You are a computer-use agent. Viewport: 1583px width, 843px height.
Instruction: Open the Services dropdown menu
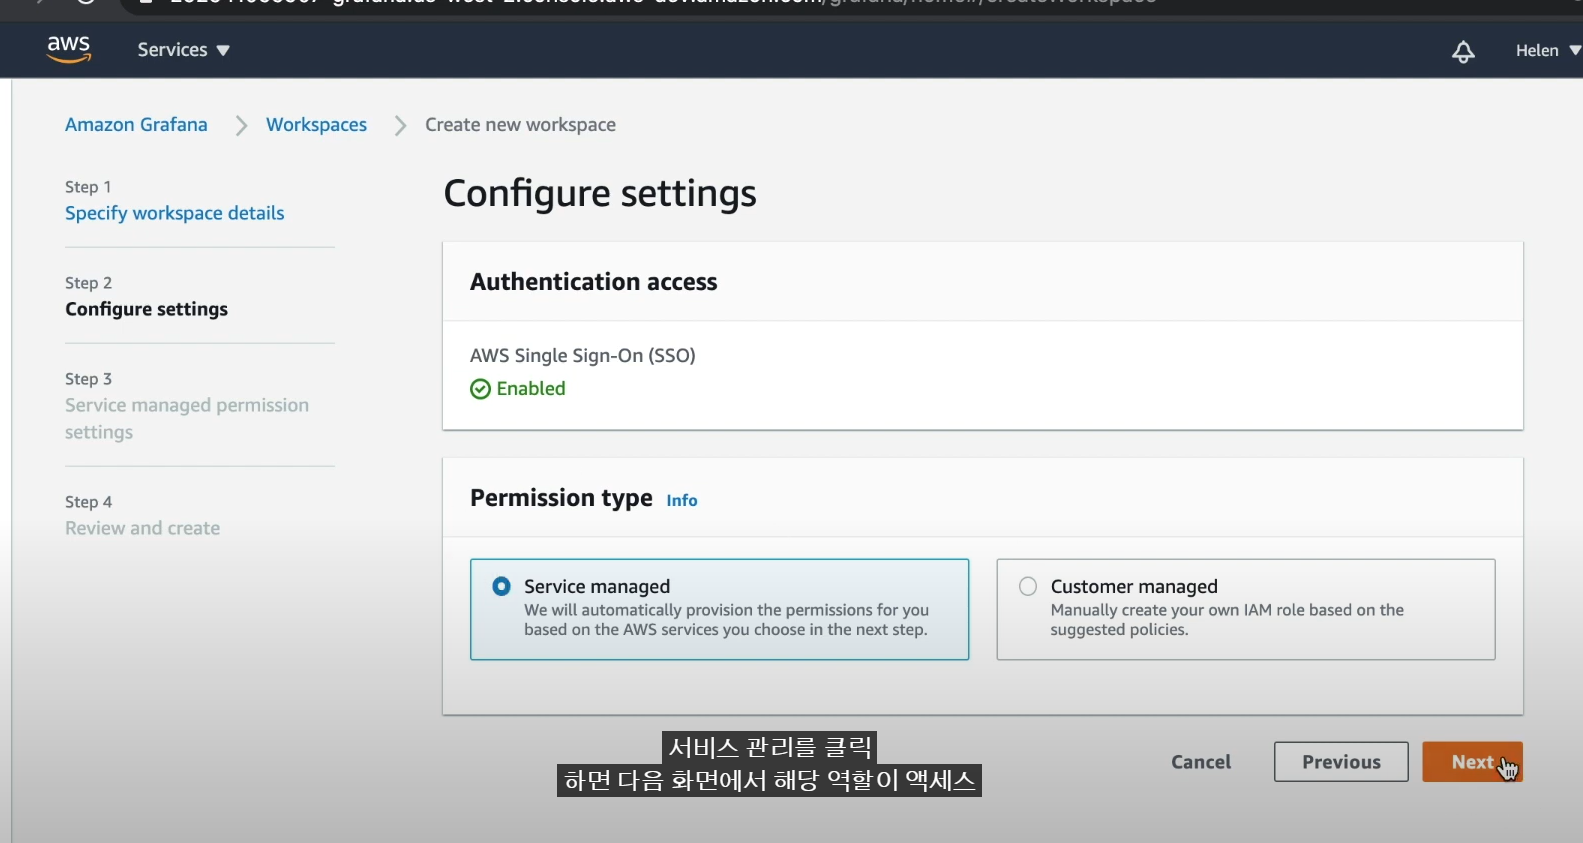coord(183,50)
